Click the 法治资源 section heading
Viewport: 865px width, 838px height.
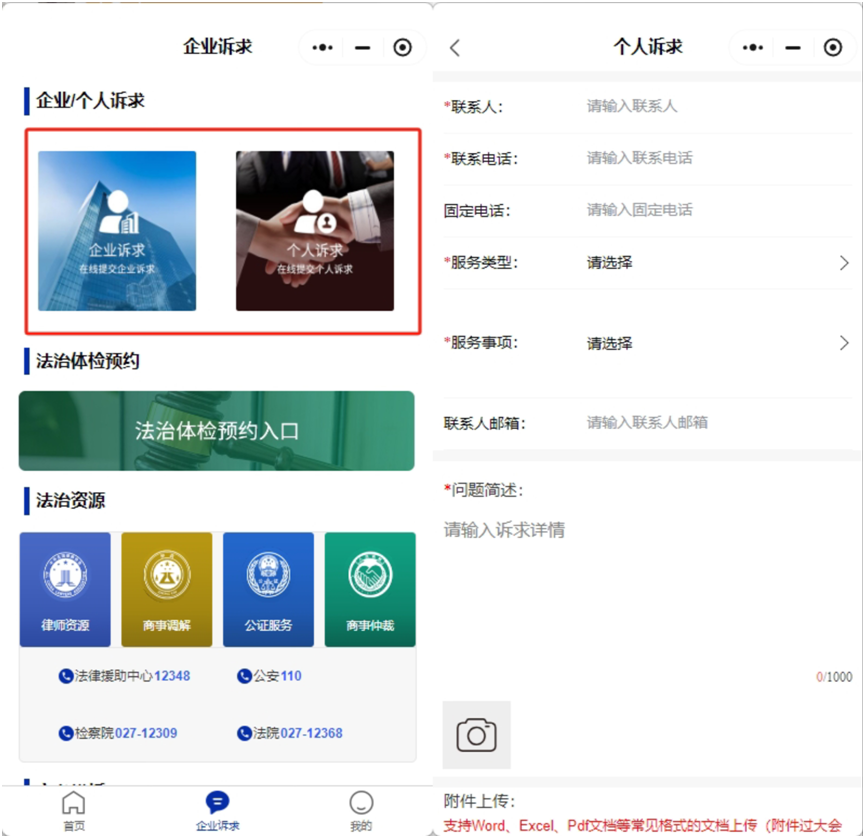[70, 501]
